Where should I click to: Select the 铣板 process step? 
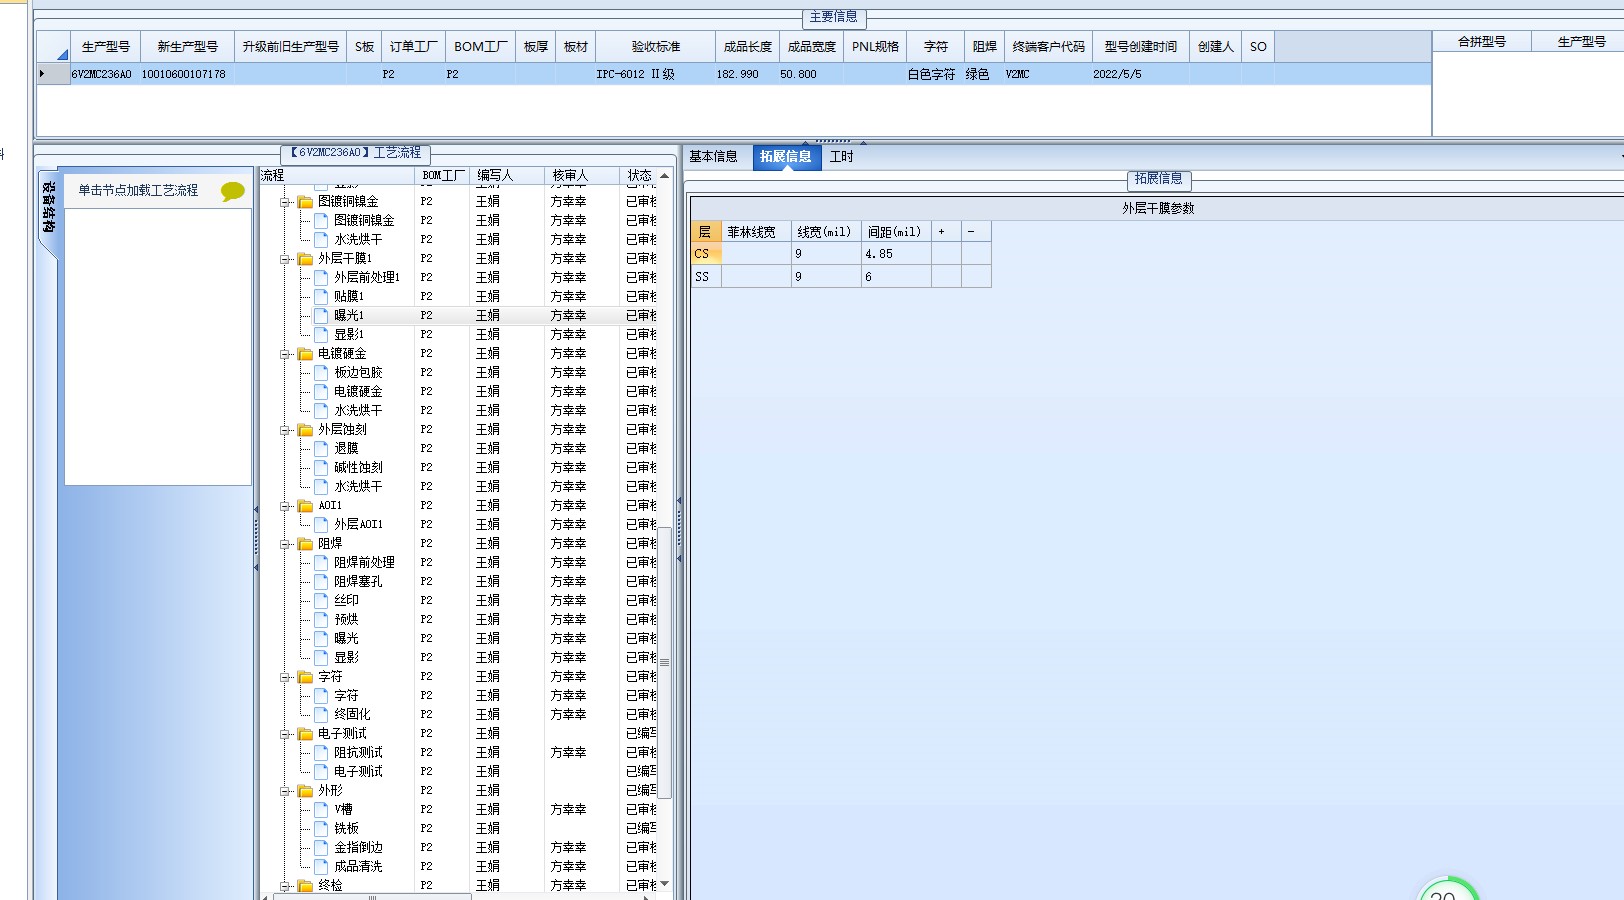346,828
